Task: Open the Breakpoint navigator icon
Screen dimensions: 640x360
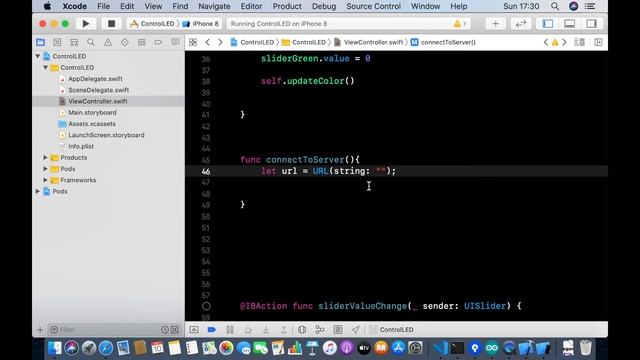Action: (158, 42)
